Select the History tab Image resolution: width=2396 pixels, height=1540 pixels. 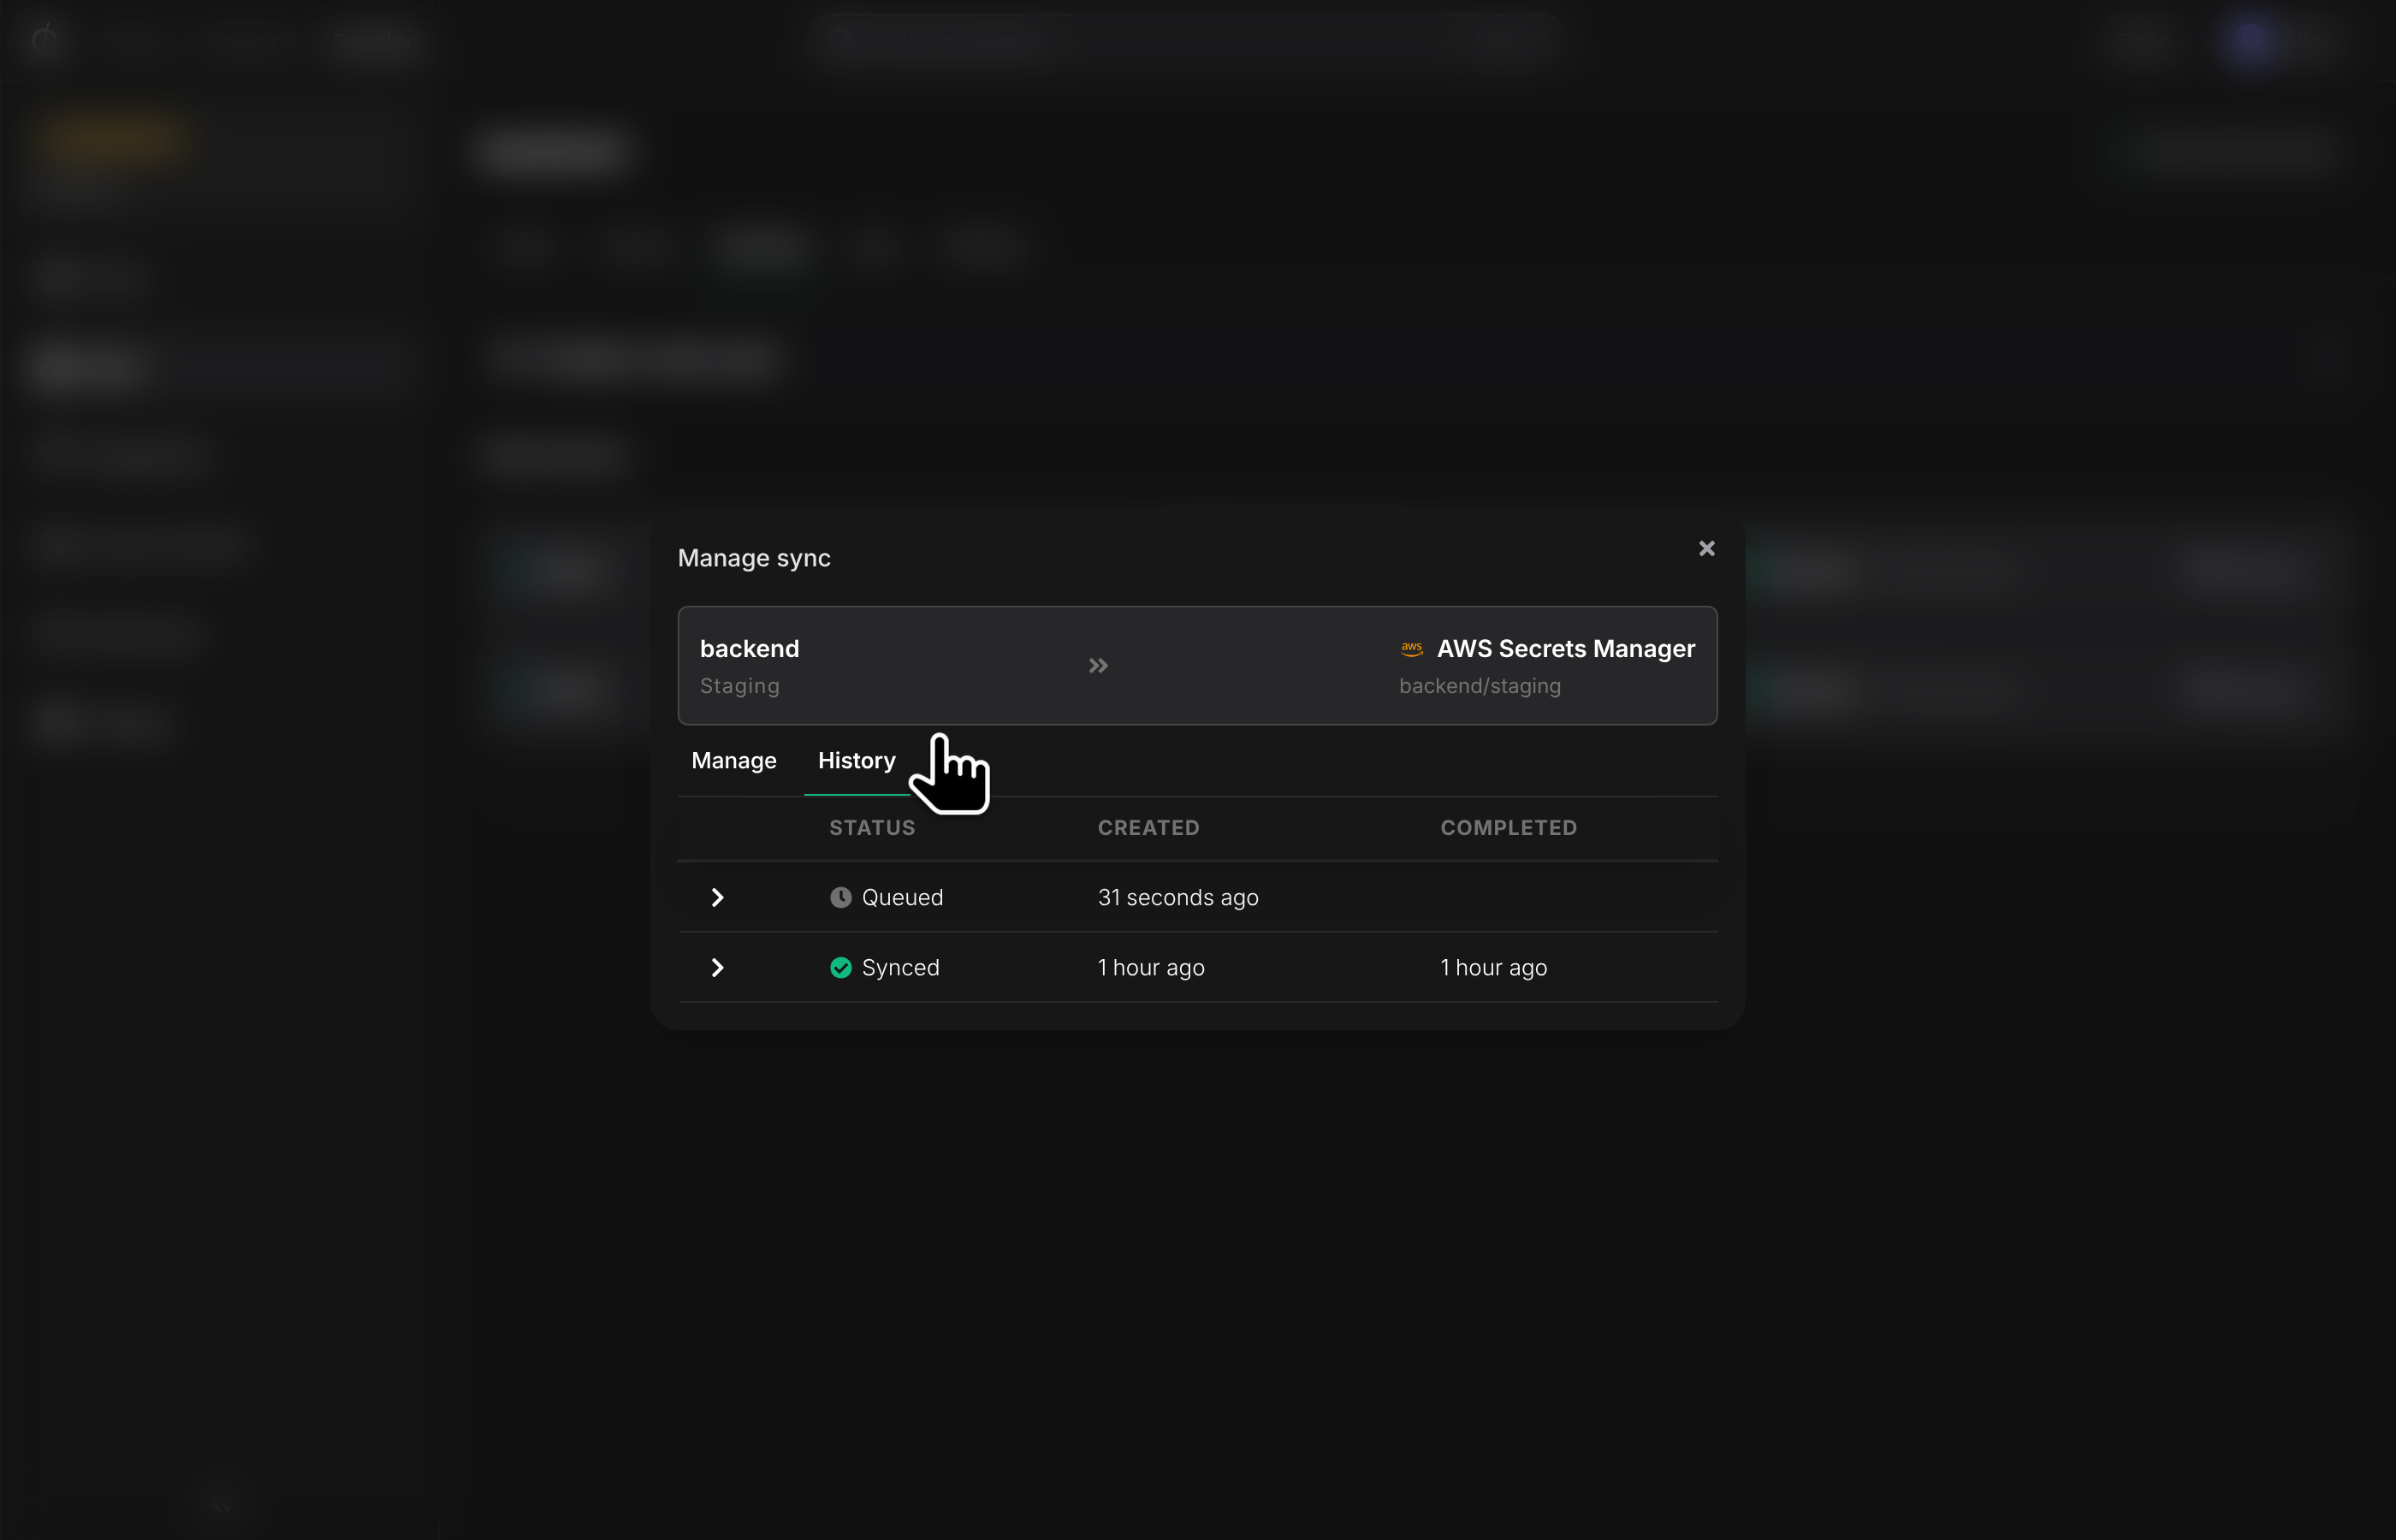pos(856,760)
